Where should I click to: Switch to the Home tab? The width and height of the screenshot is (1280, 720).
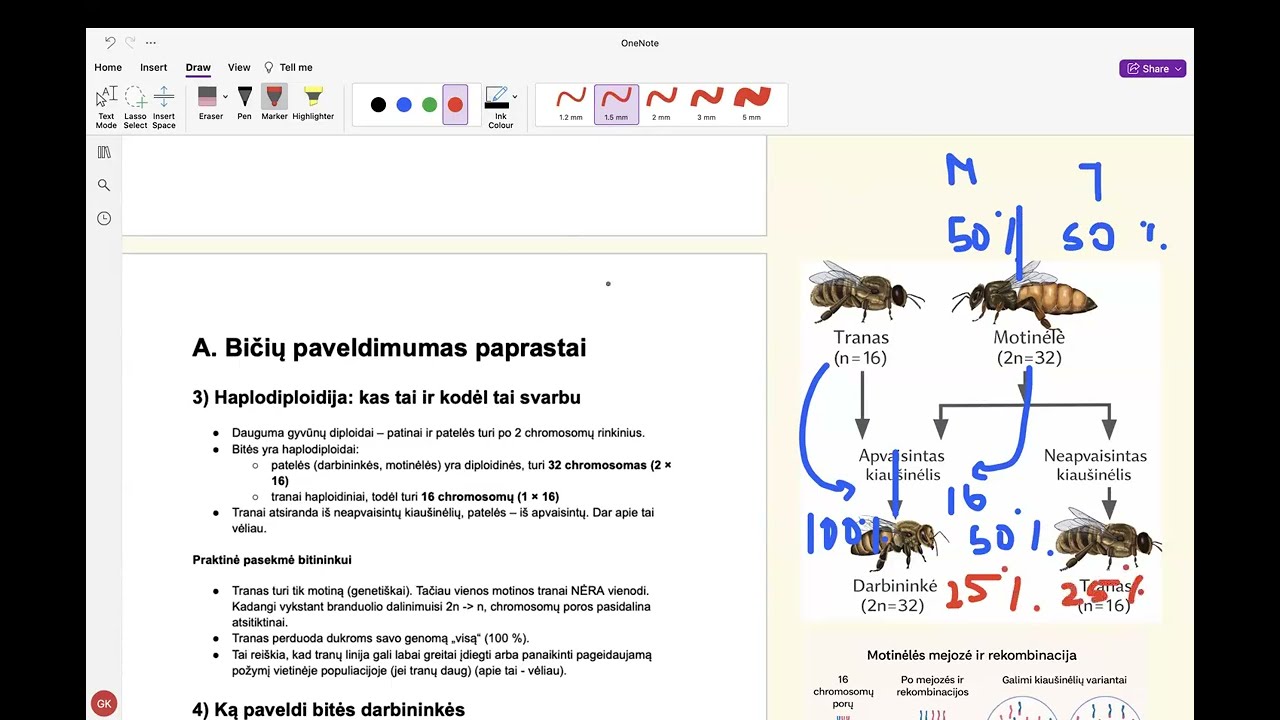pos(108,68)
